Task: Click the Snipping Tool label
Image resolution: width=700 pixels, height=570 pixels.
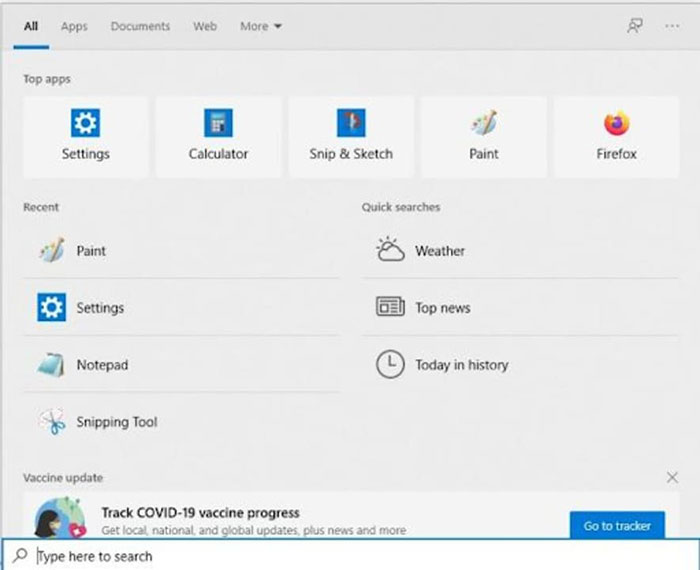Action: pyautogui.click(x=117, y=422)
